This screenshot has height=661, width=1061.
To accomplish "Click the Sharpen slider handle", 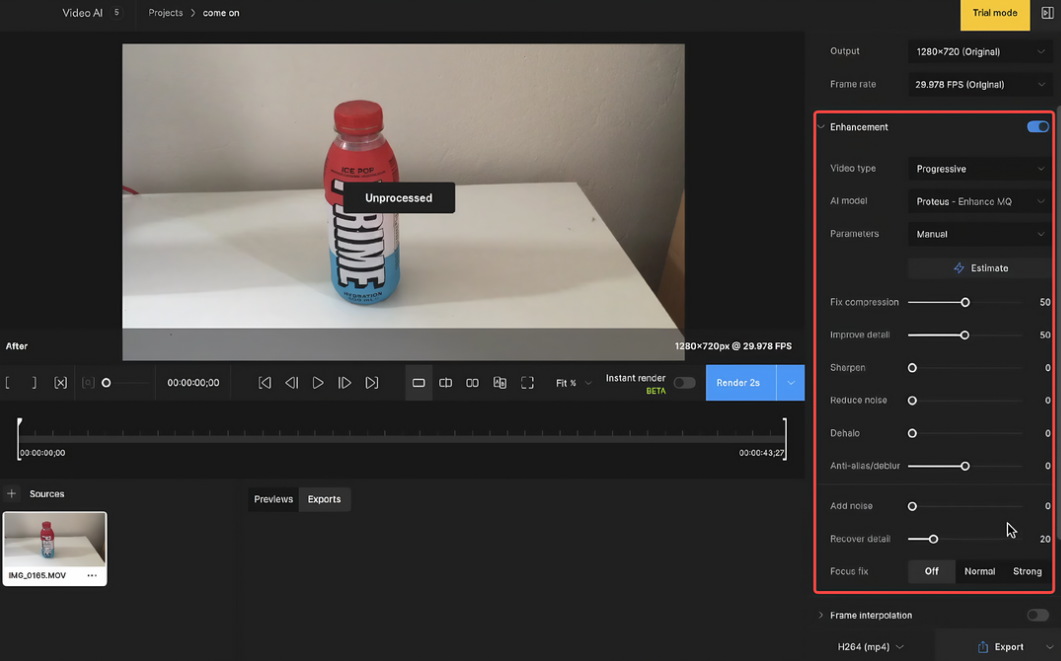I will coord(911,367).
